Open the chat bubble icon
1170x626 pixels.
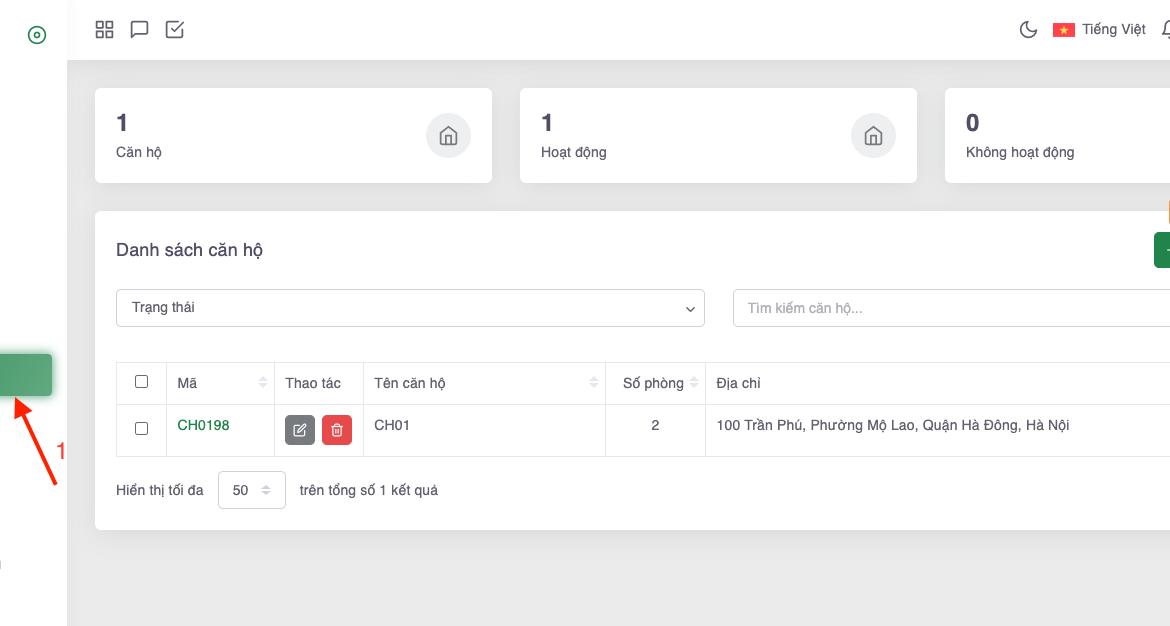click(140, 29)
